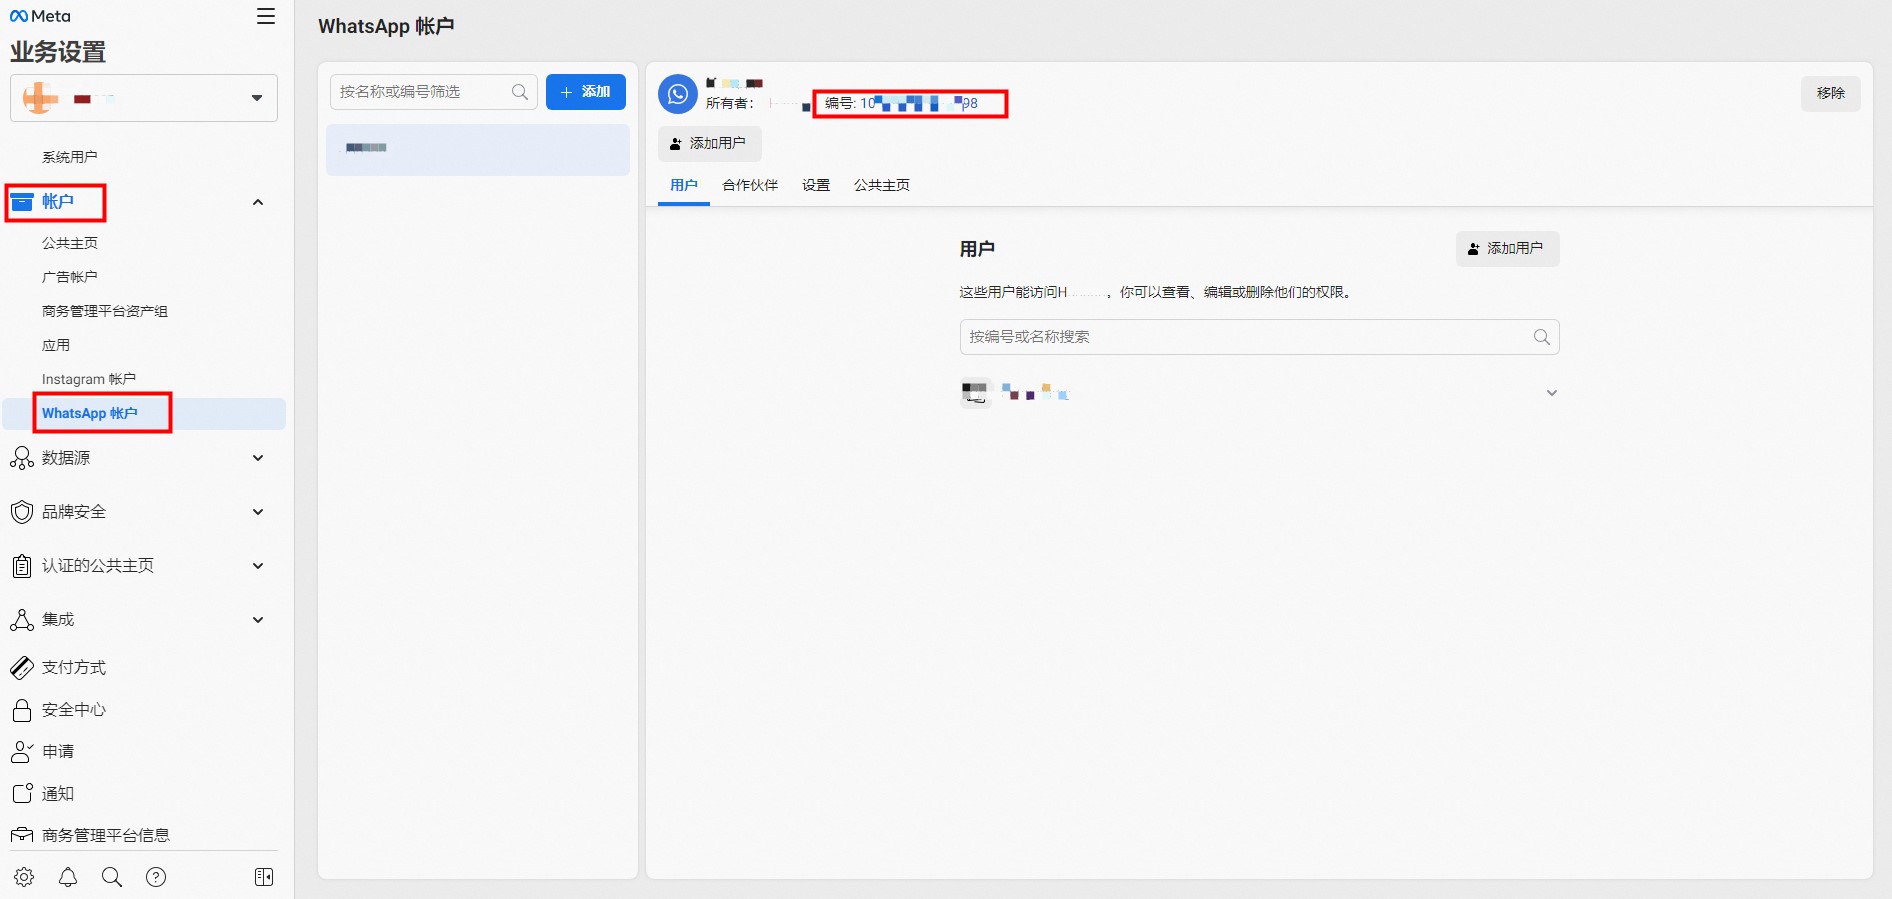Expand the 品牌安全 section chevron
The width and height of the screenshot is (1892, 899).
pos(258,512)
